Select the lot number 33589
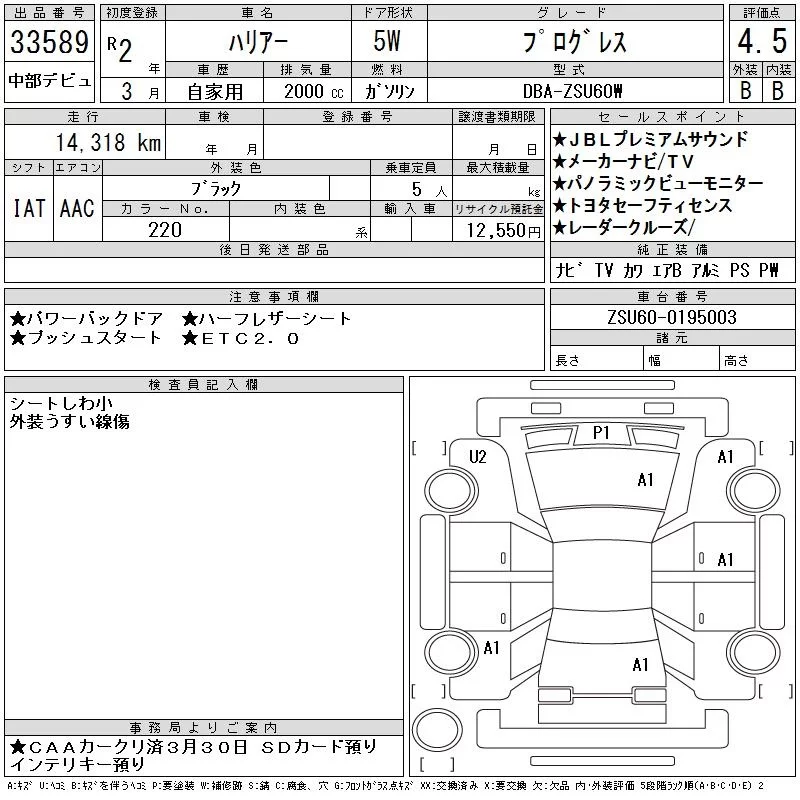The height and width of the screenshot is (800, 800). [49, 44]
